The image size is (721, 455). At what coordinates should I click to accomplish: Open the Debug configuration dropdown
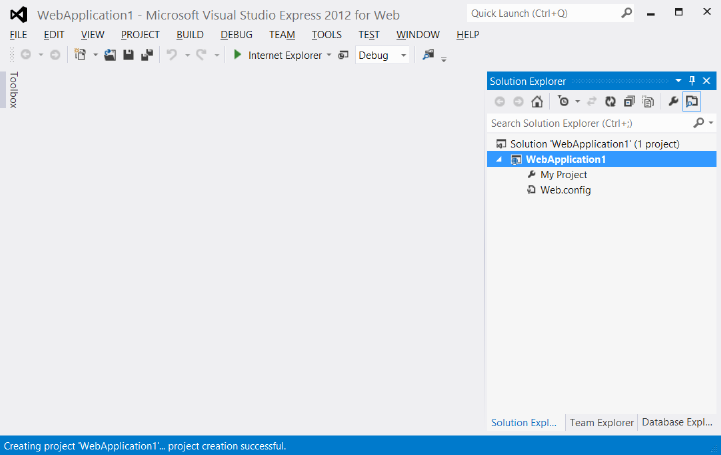tap(403, 55)
